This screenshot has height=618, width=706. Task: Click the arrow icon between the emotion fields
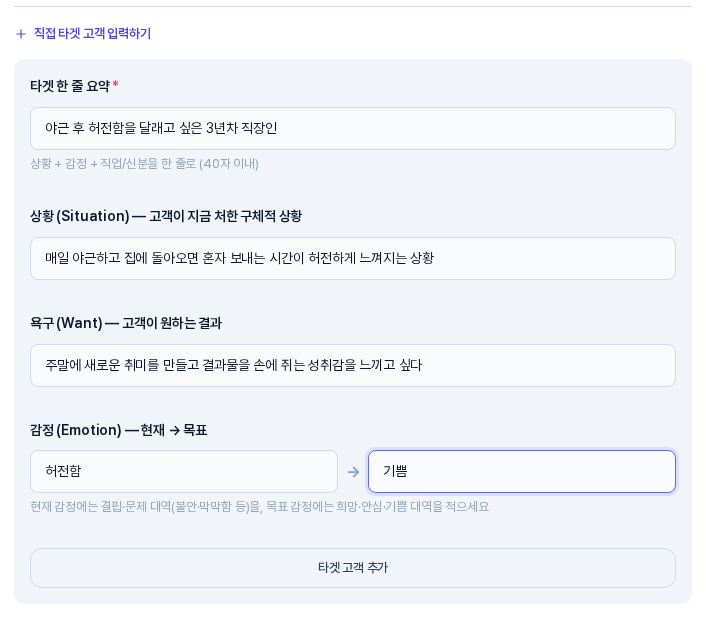coord(353,472)
